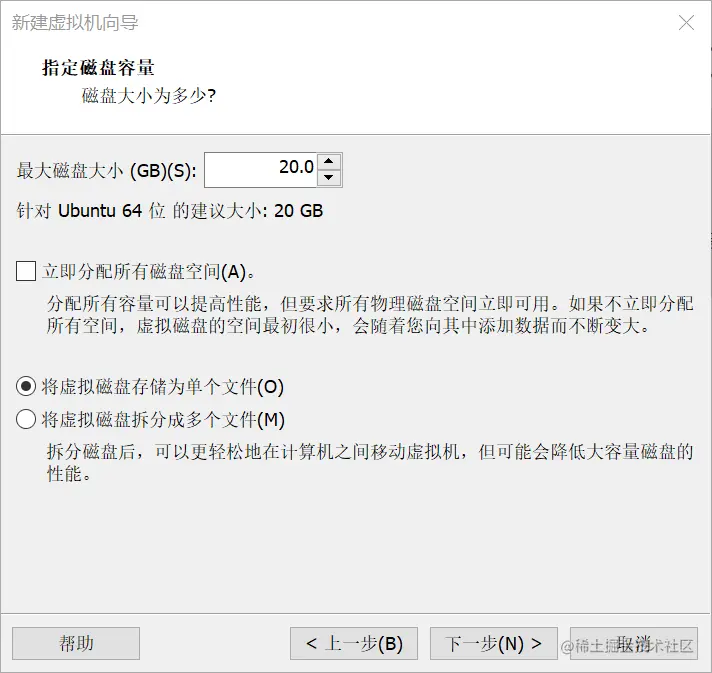Click the 拆分磁盘后 description paragraph
Image resolution: width=712 pixels, height=673 pixels.
pos(370,462)
